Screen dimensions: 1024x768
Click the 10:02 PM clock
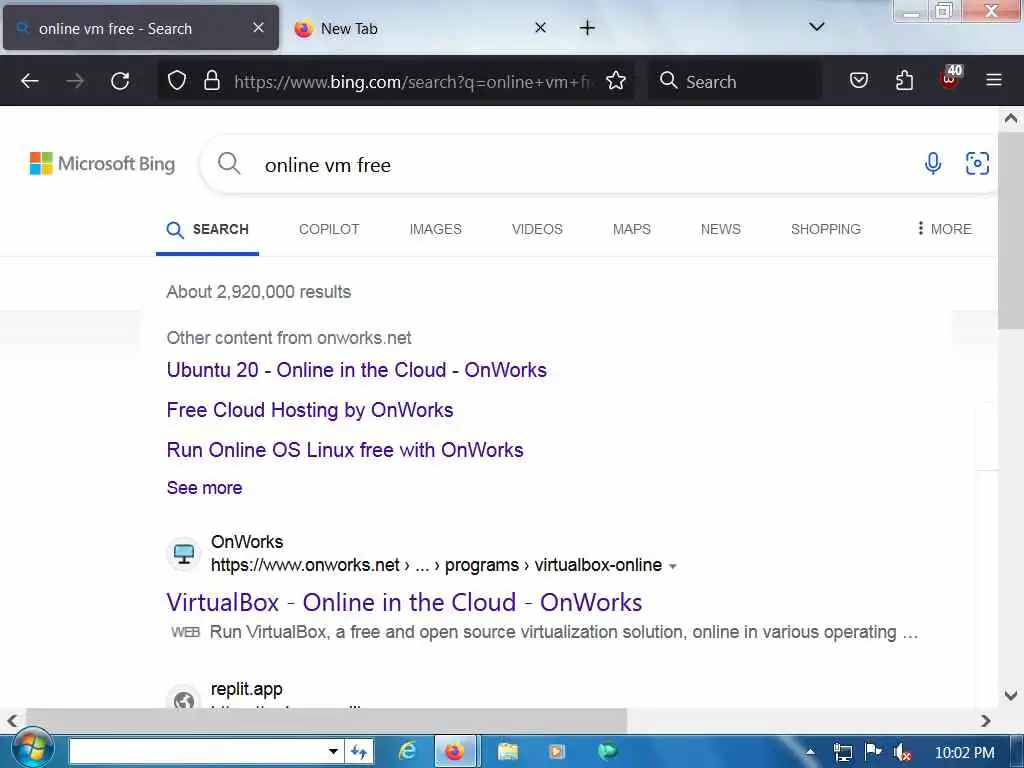pos(965,752)
